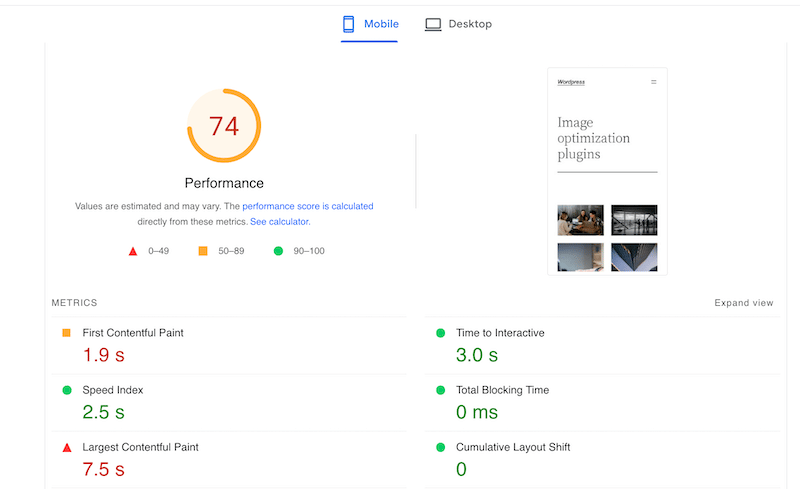This screenshot has height=489, width=800.
Task: Click the Cumulative Layout Shift metric label
Action: coord(513,447)
